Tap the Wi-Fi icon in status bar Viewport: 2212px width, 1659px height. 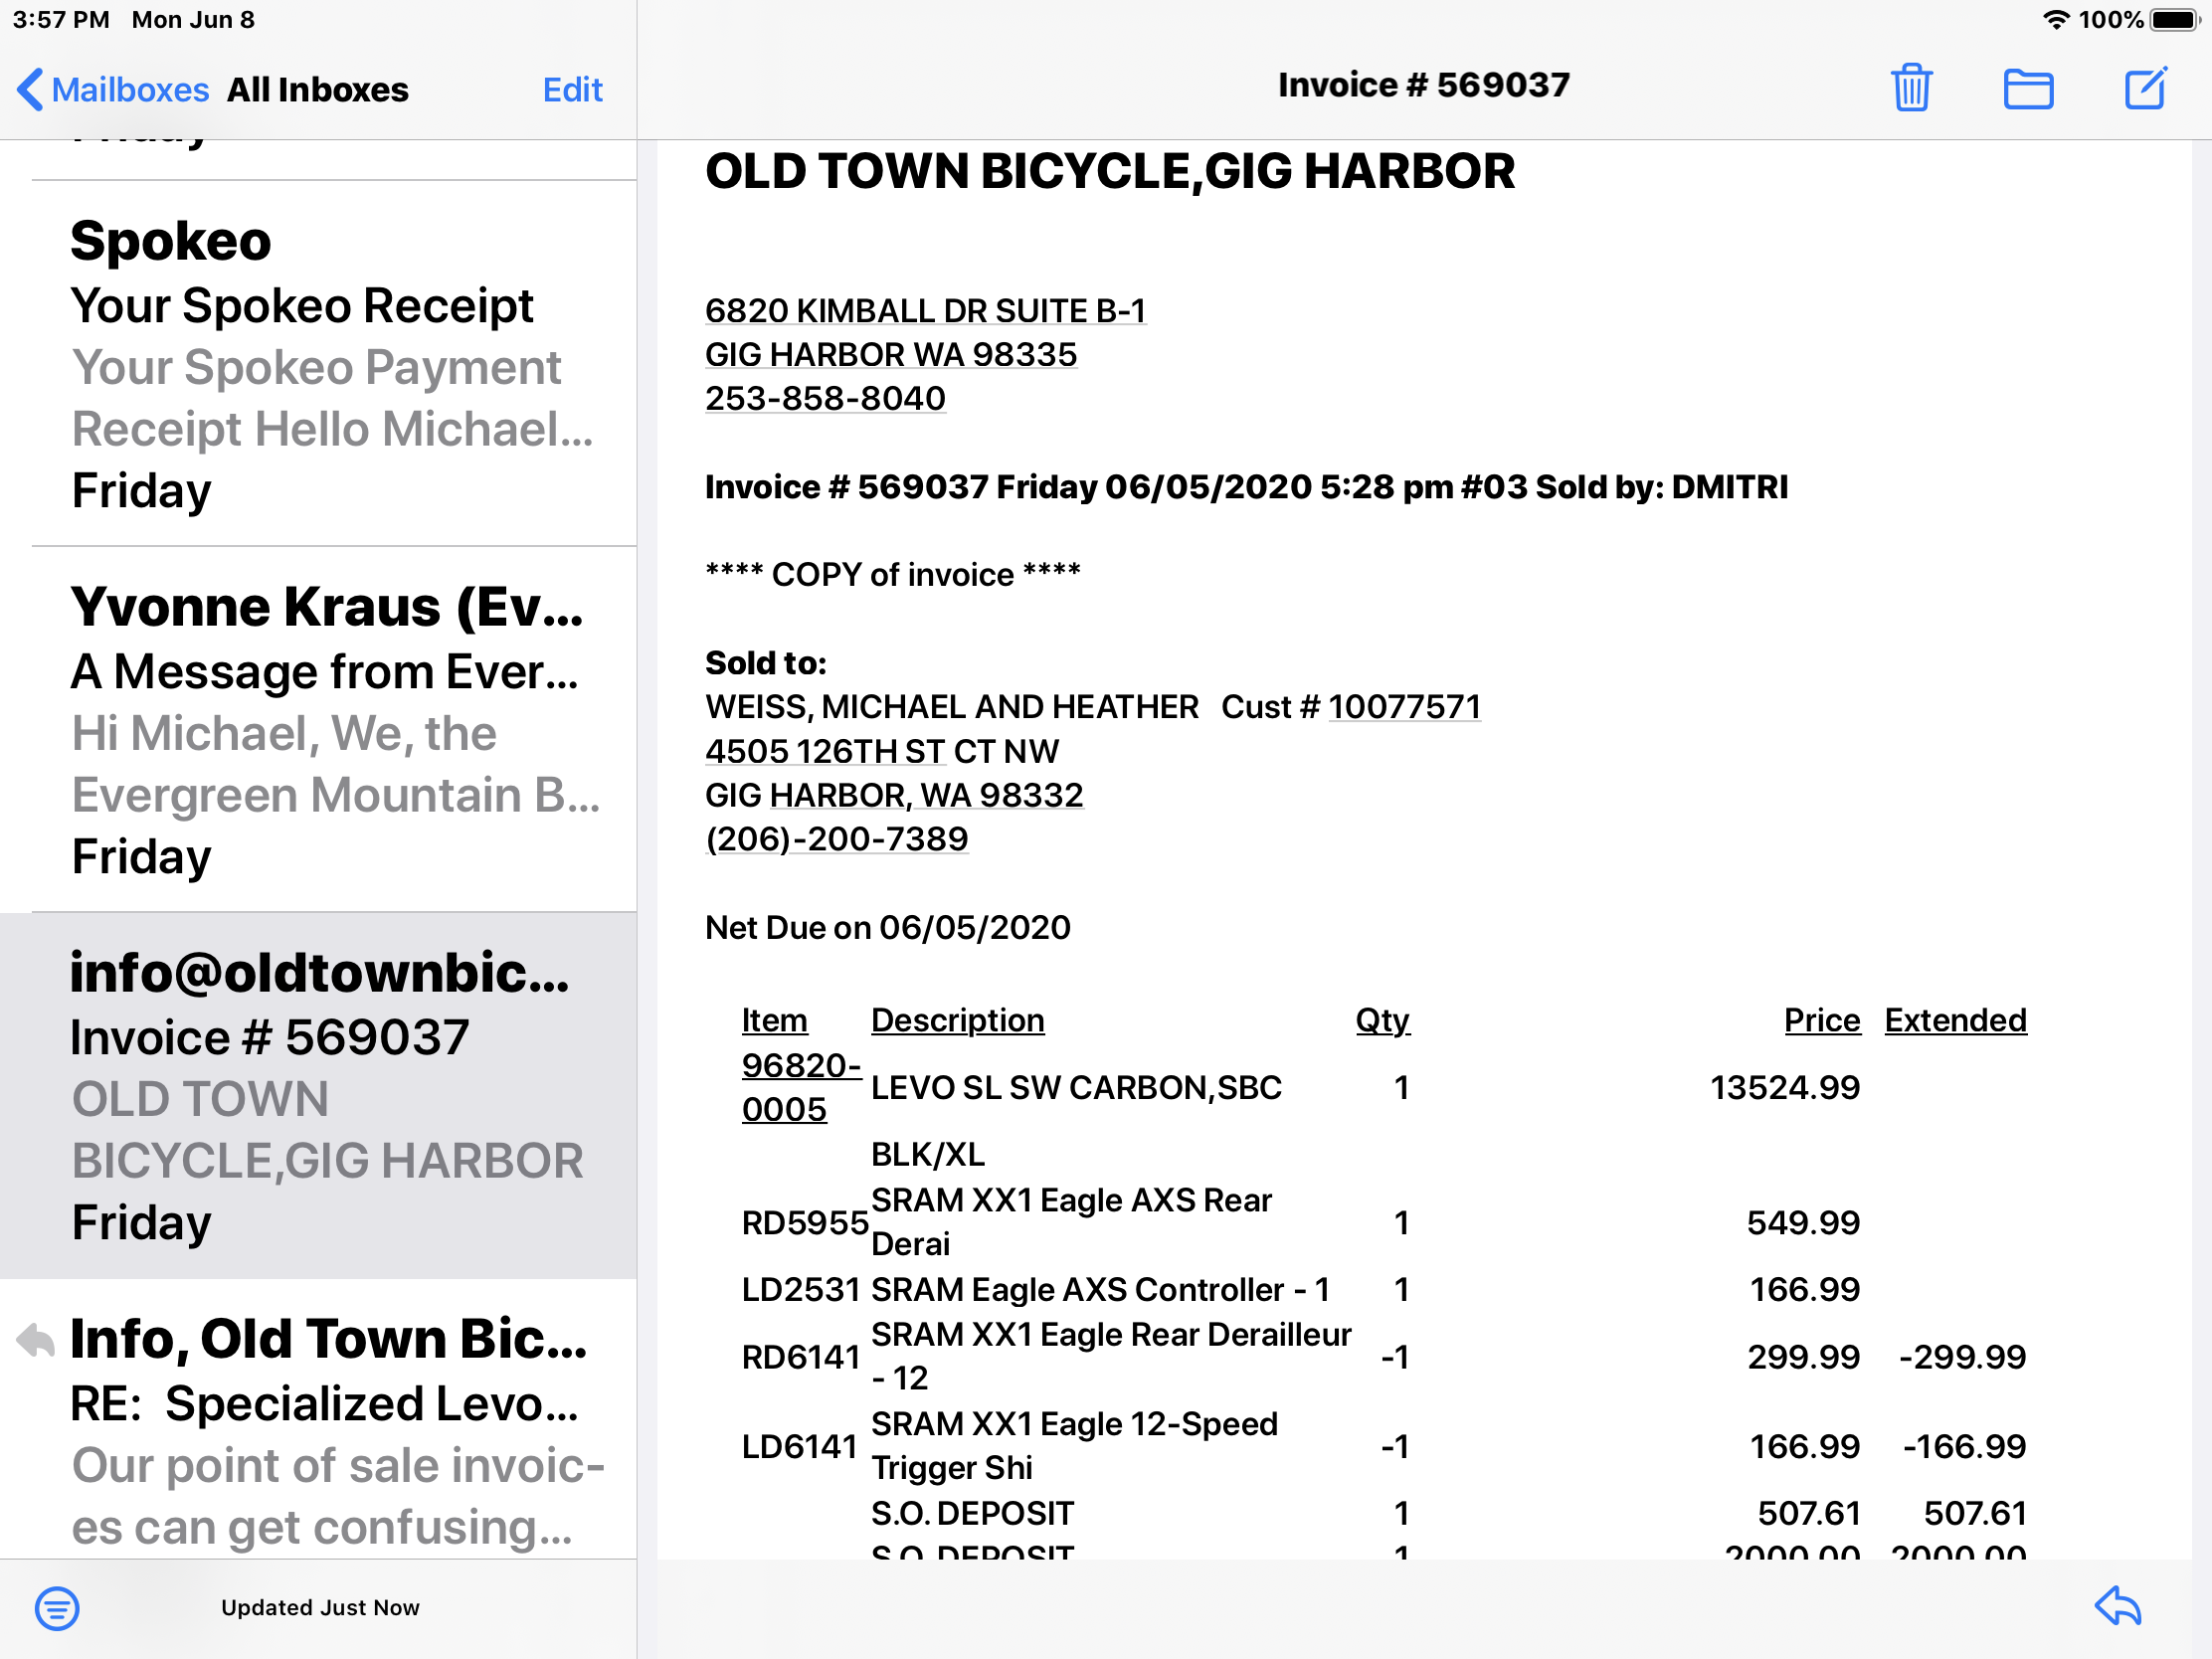pyautogui.click(x=2055, y=20)
